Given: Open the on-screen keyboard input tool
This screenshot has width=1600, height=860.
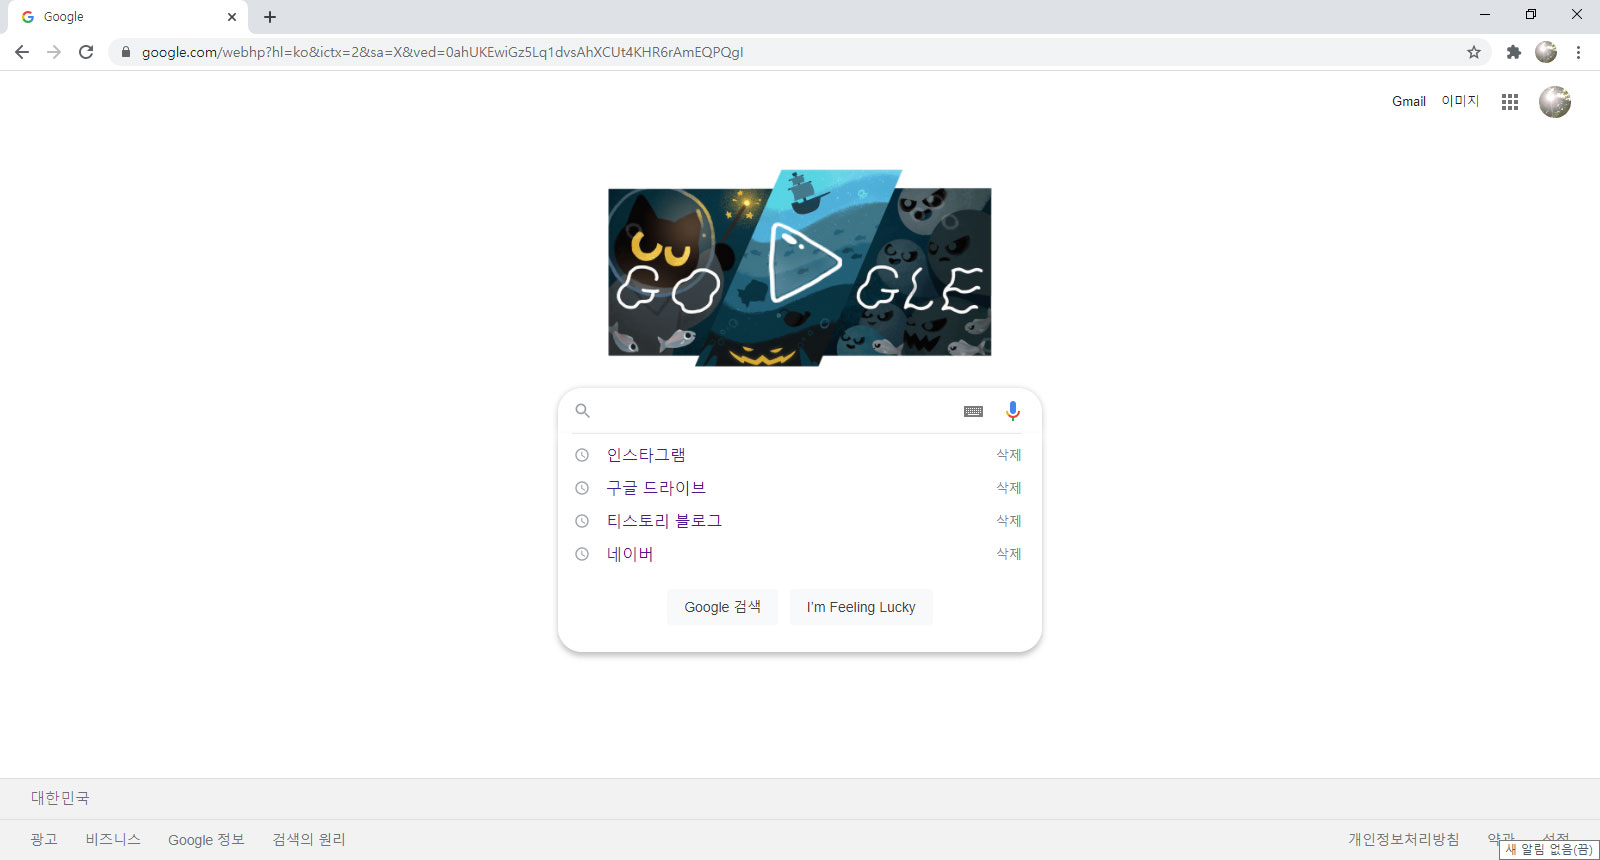Looking at the screenshot, I should tap(973, 411).
